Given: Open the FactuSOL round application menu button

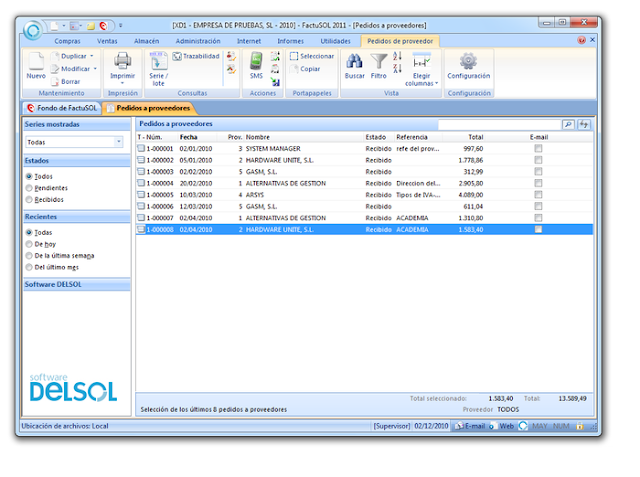Looking at the screenshot, I should [x=33, y=30].
